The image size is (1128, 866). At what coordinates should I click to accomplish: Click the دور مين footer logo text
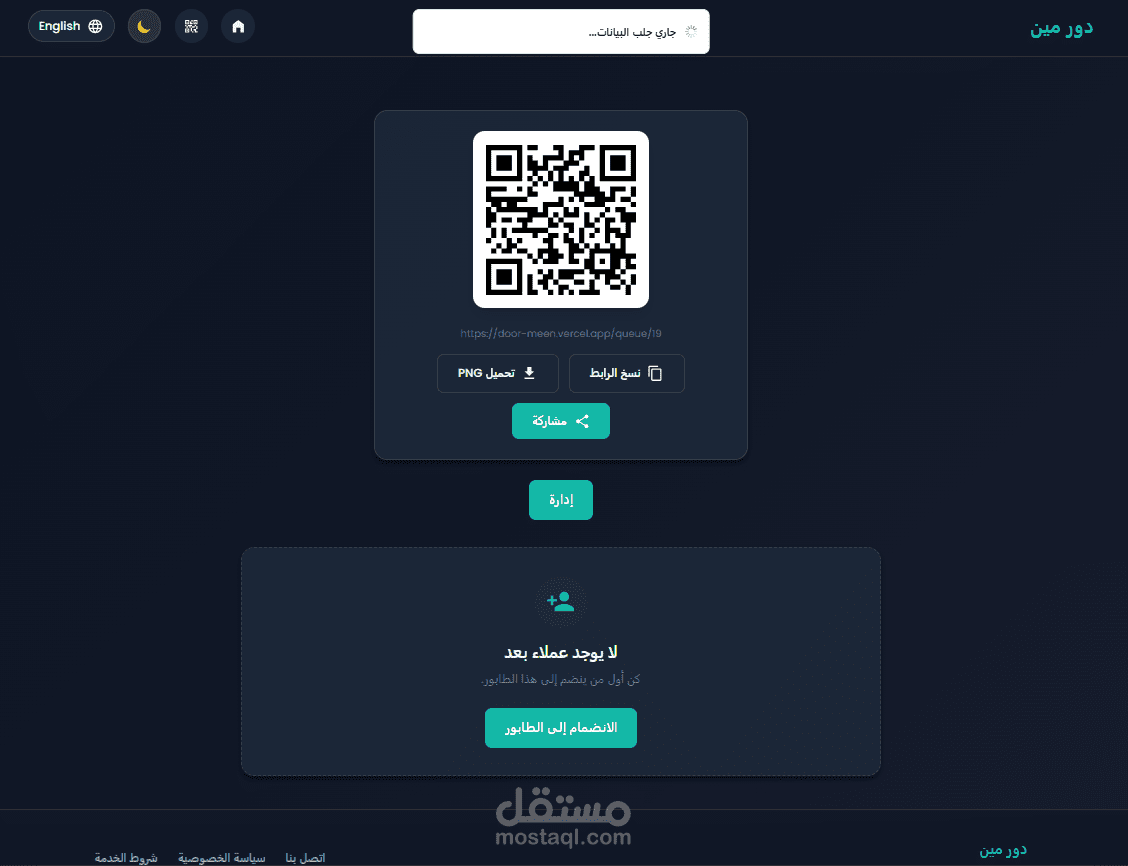click(x=1003, y=850)
